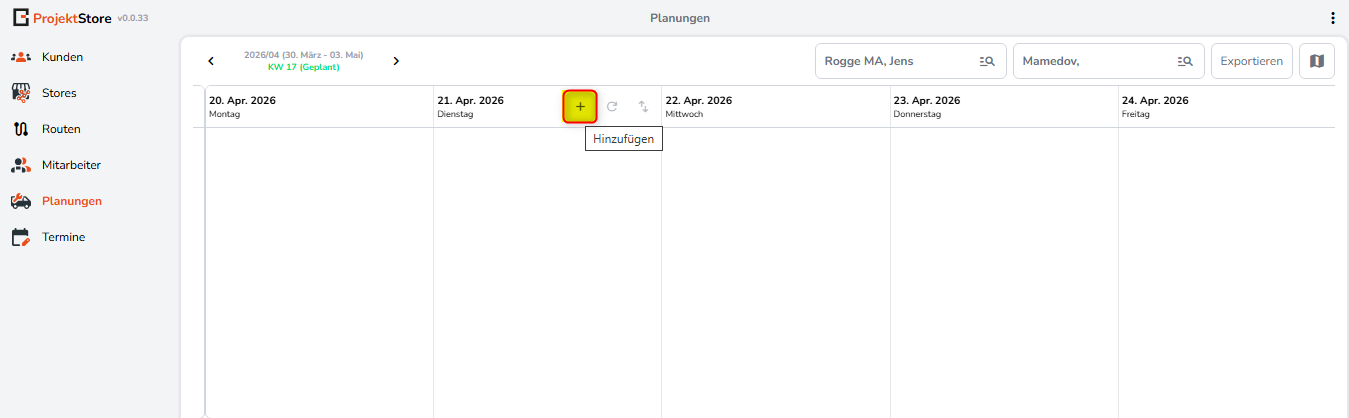
Task: Open the three-dot options menu
Action: [1332, 18]
